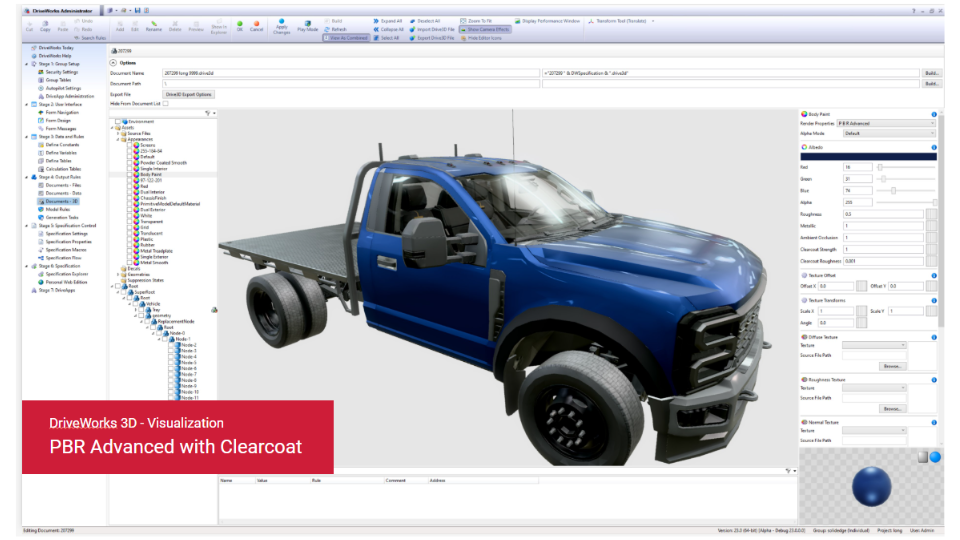Click Hide Editor Icons

click(x=481, y=38)
